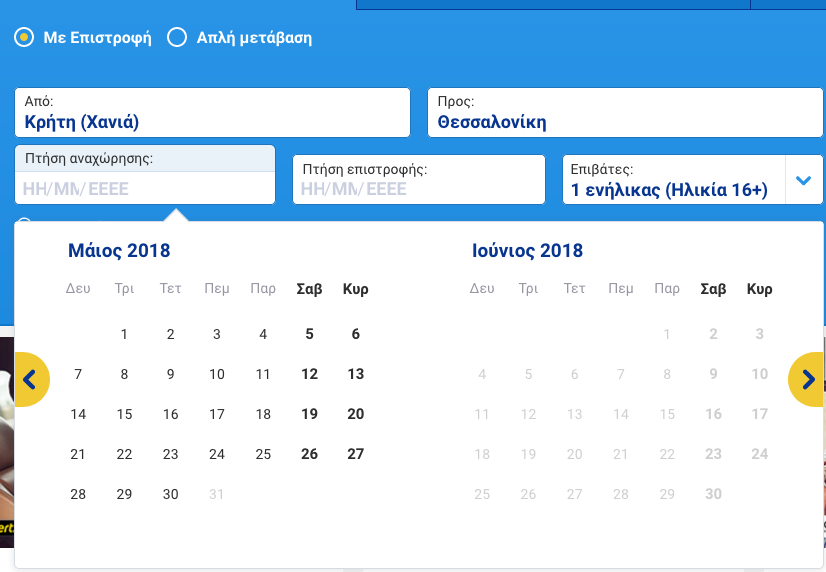Open the Επιβάτες passengers dropdown
Screen dimensions: 826x572
coord(693,180)
